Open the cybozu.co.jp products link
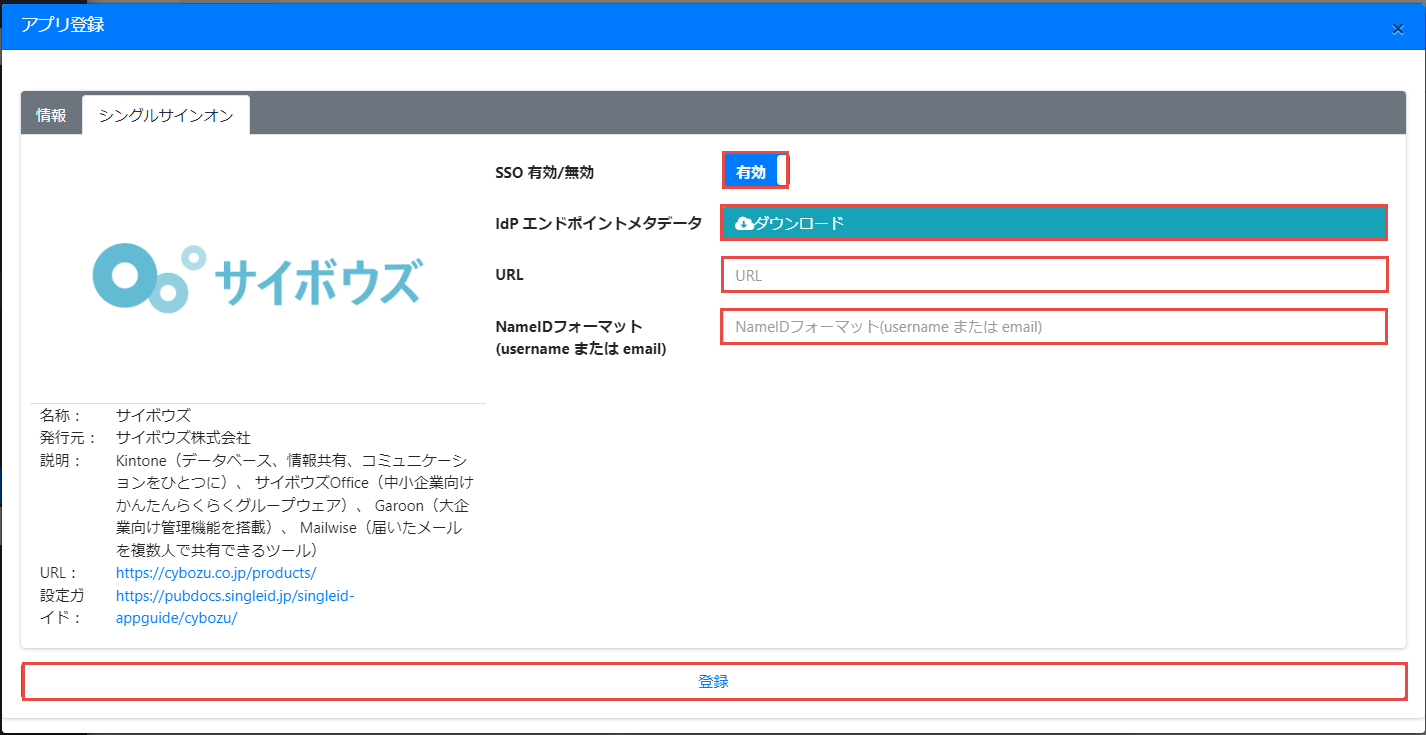Viewport: 1426px width, 735px height. pyautogui.click(x=216, y=573)
